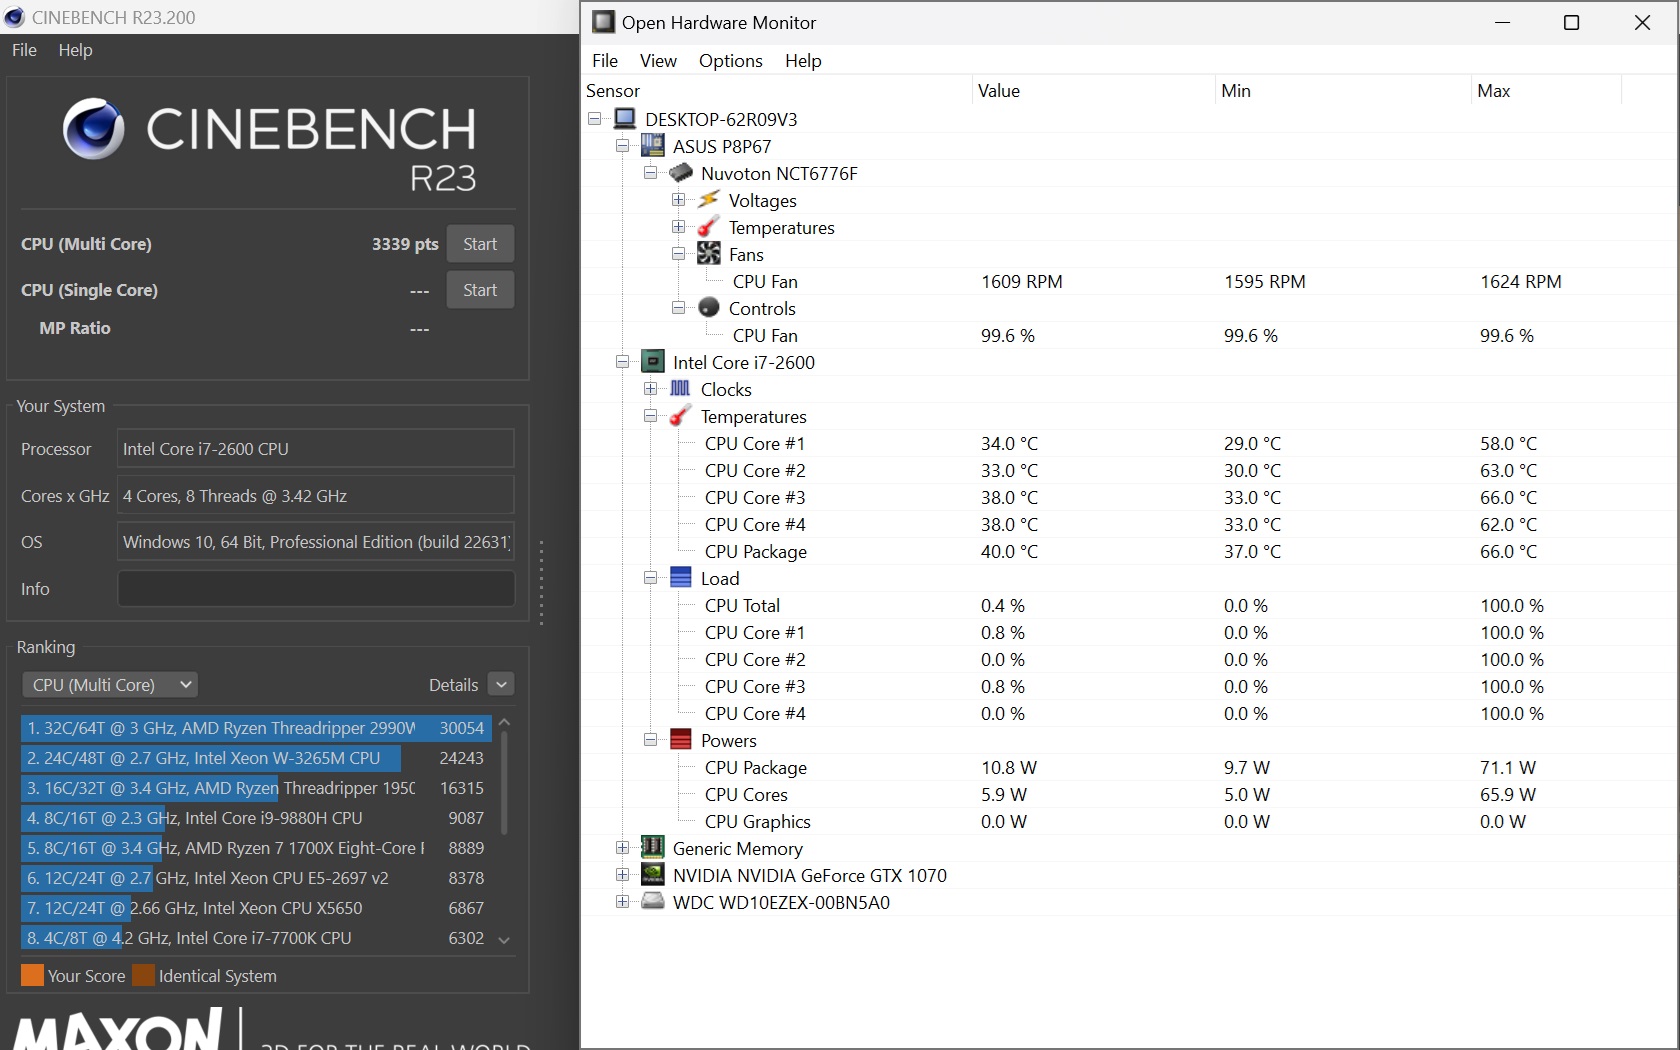Click the Value column header
This screenshot has height=1050, width=1680.
[1093, 91]
